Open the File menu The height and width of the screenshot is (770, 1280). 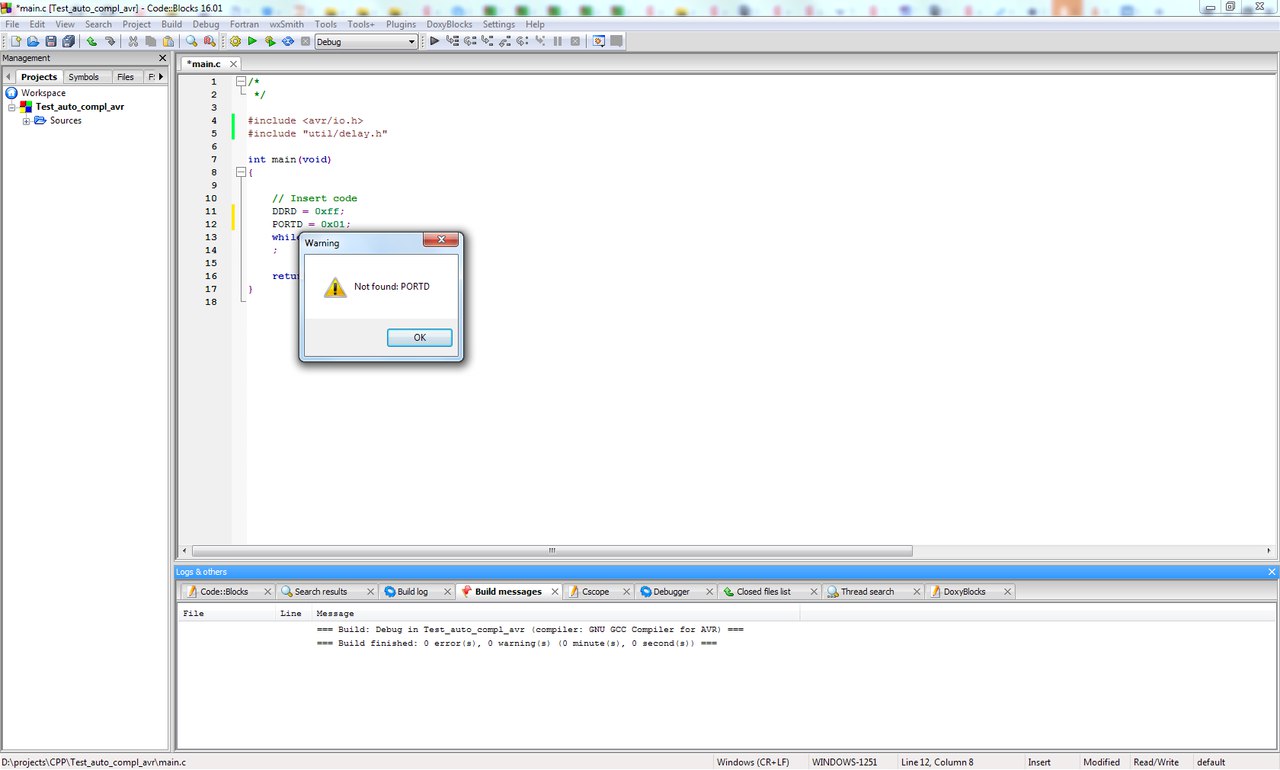pos(12,24)
